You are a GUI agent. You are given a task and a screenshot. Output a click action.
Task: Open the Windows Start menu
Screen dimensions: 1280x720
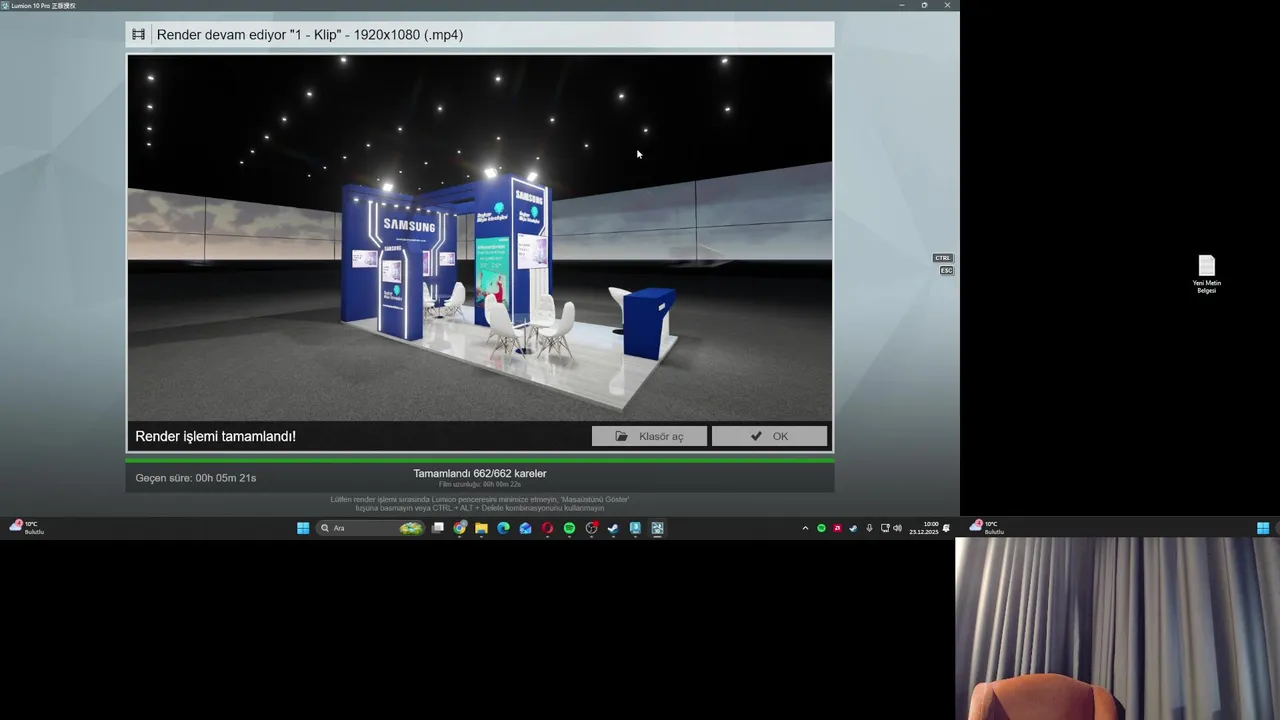pos(303,528)
